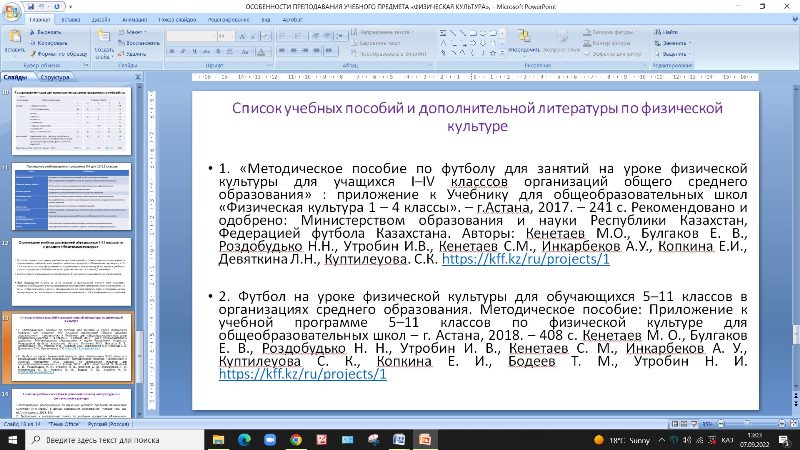Screen dimensions: 800x450
Task: Paste clipboard content with Вставить button
Action: point(14,41)
